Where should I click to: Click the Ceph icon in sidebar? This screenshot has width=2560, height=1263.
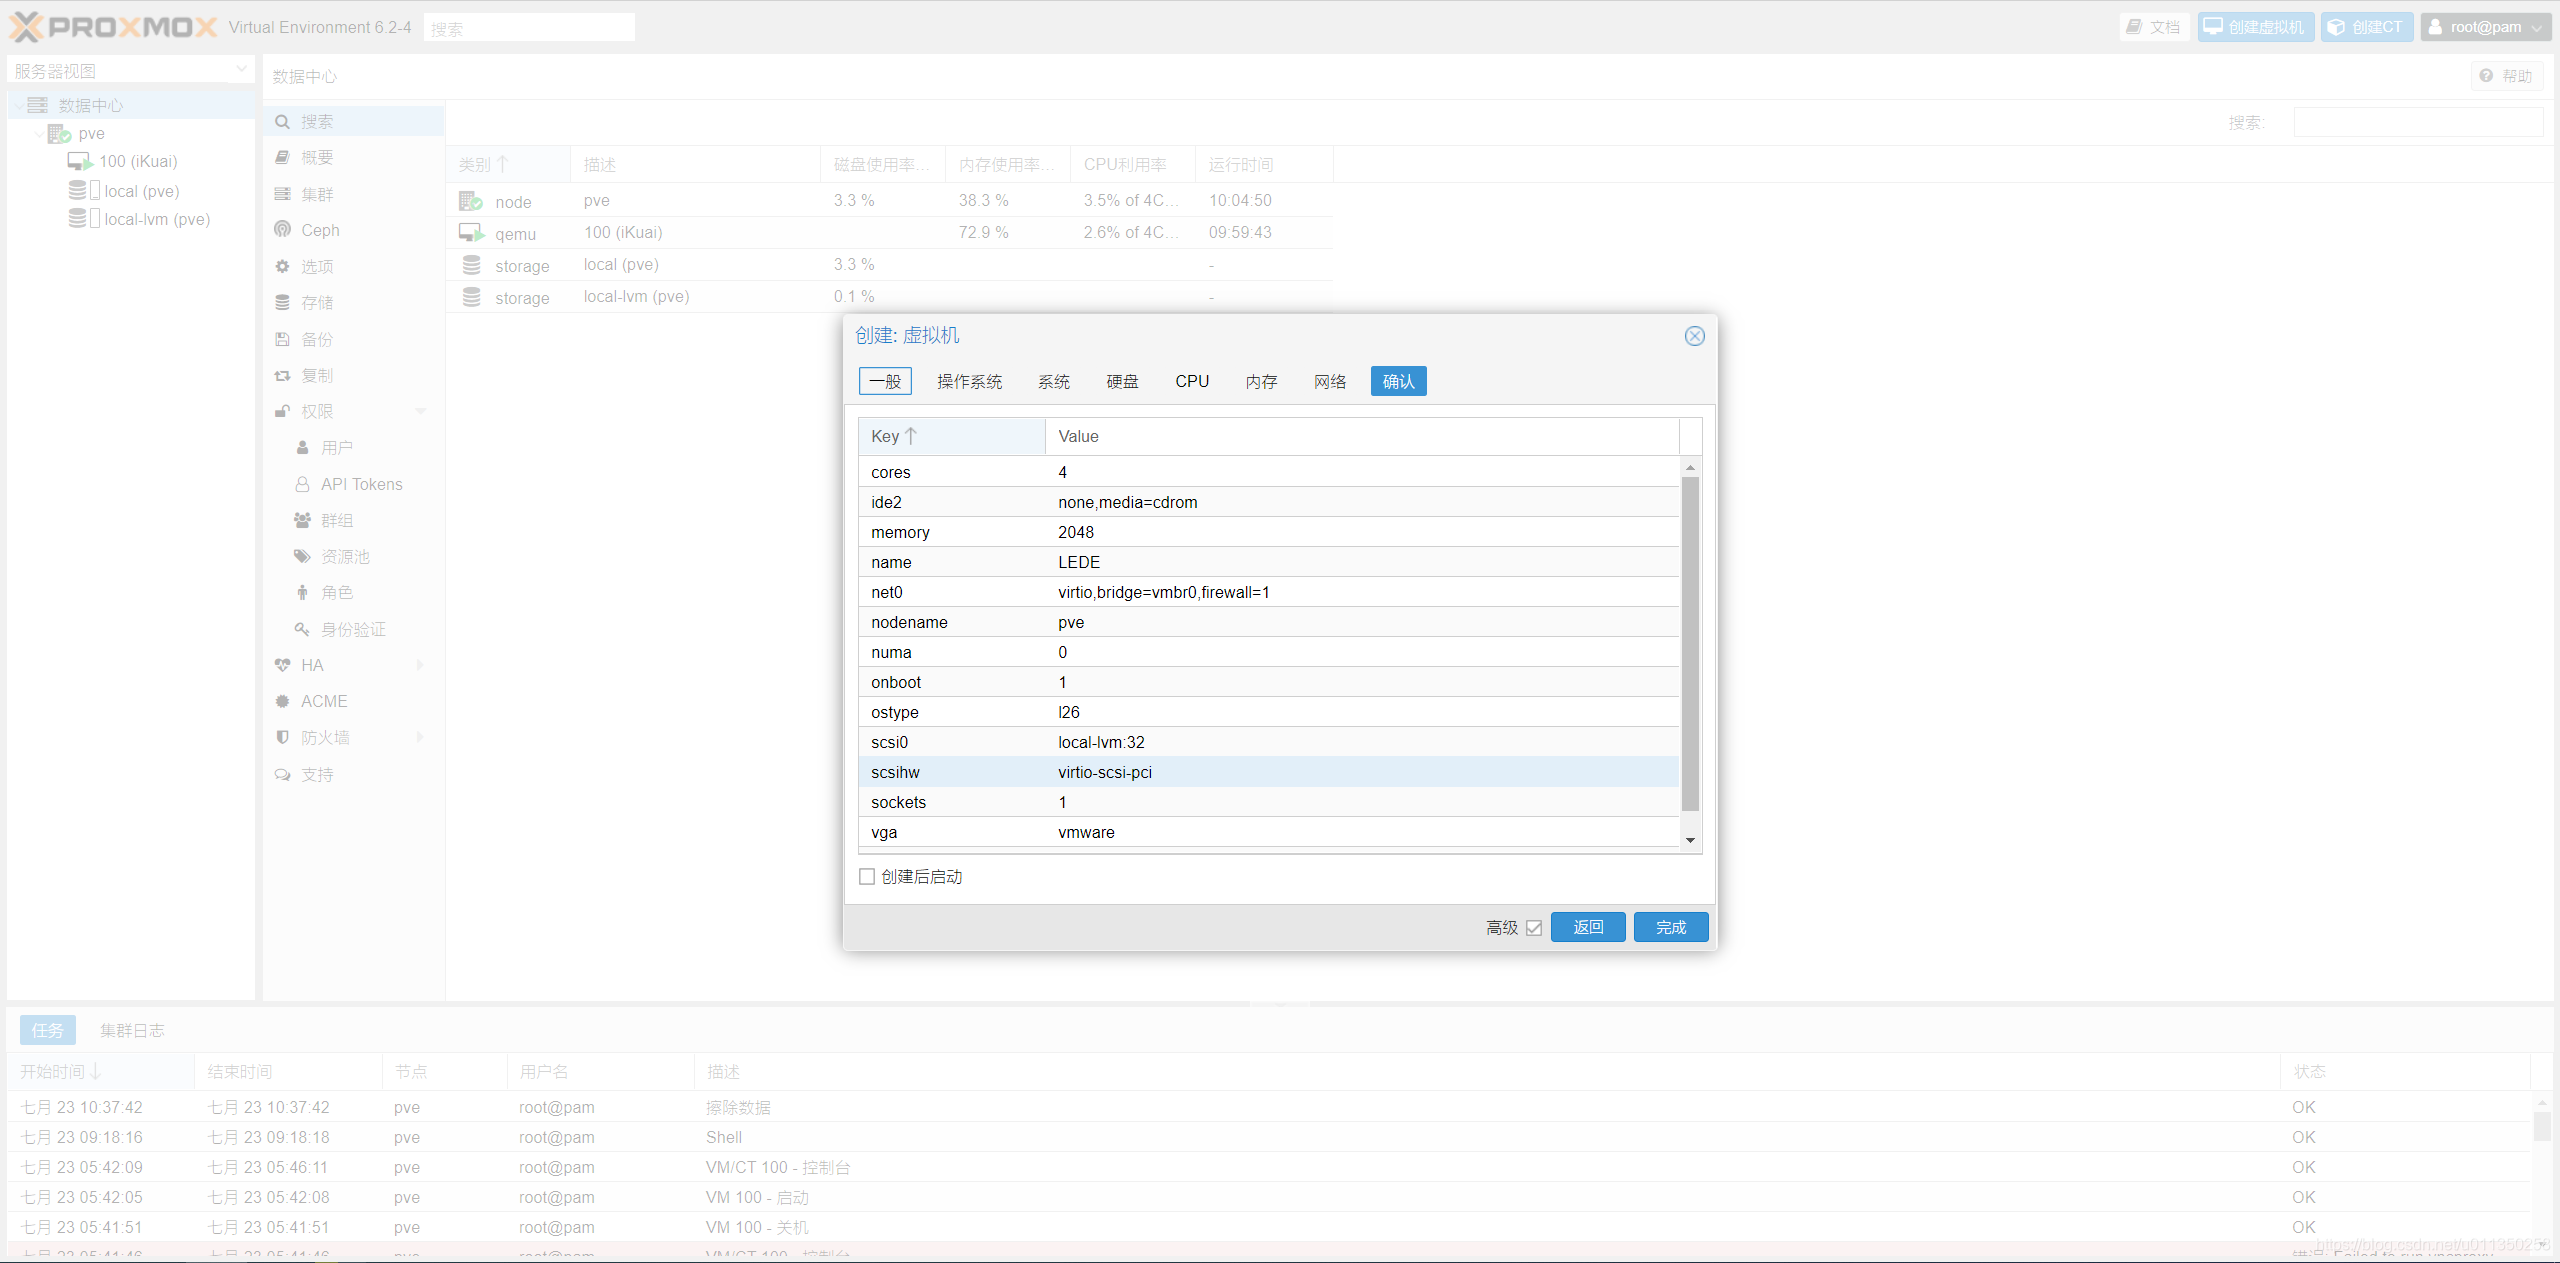[283, 230]
